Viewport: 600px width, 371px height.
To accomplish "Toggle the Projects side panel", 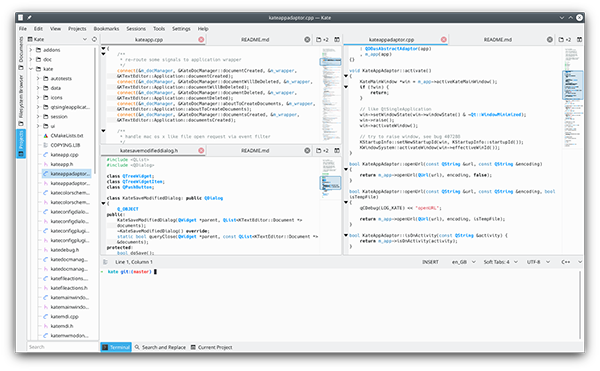I will click(x=21, y=144).
